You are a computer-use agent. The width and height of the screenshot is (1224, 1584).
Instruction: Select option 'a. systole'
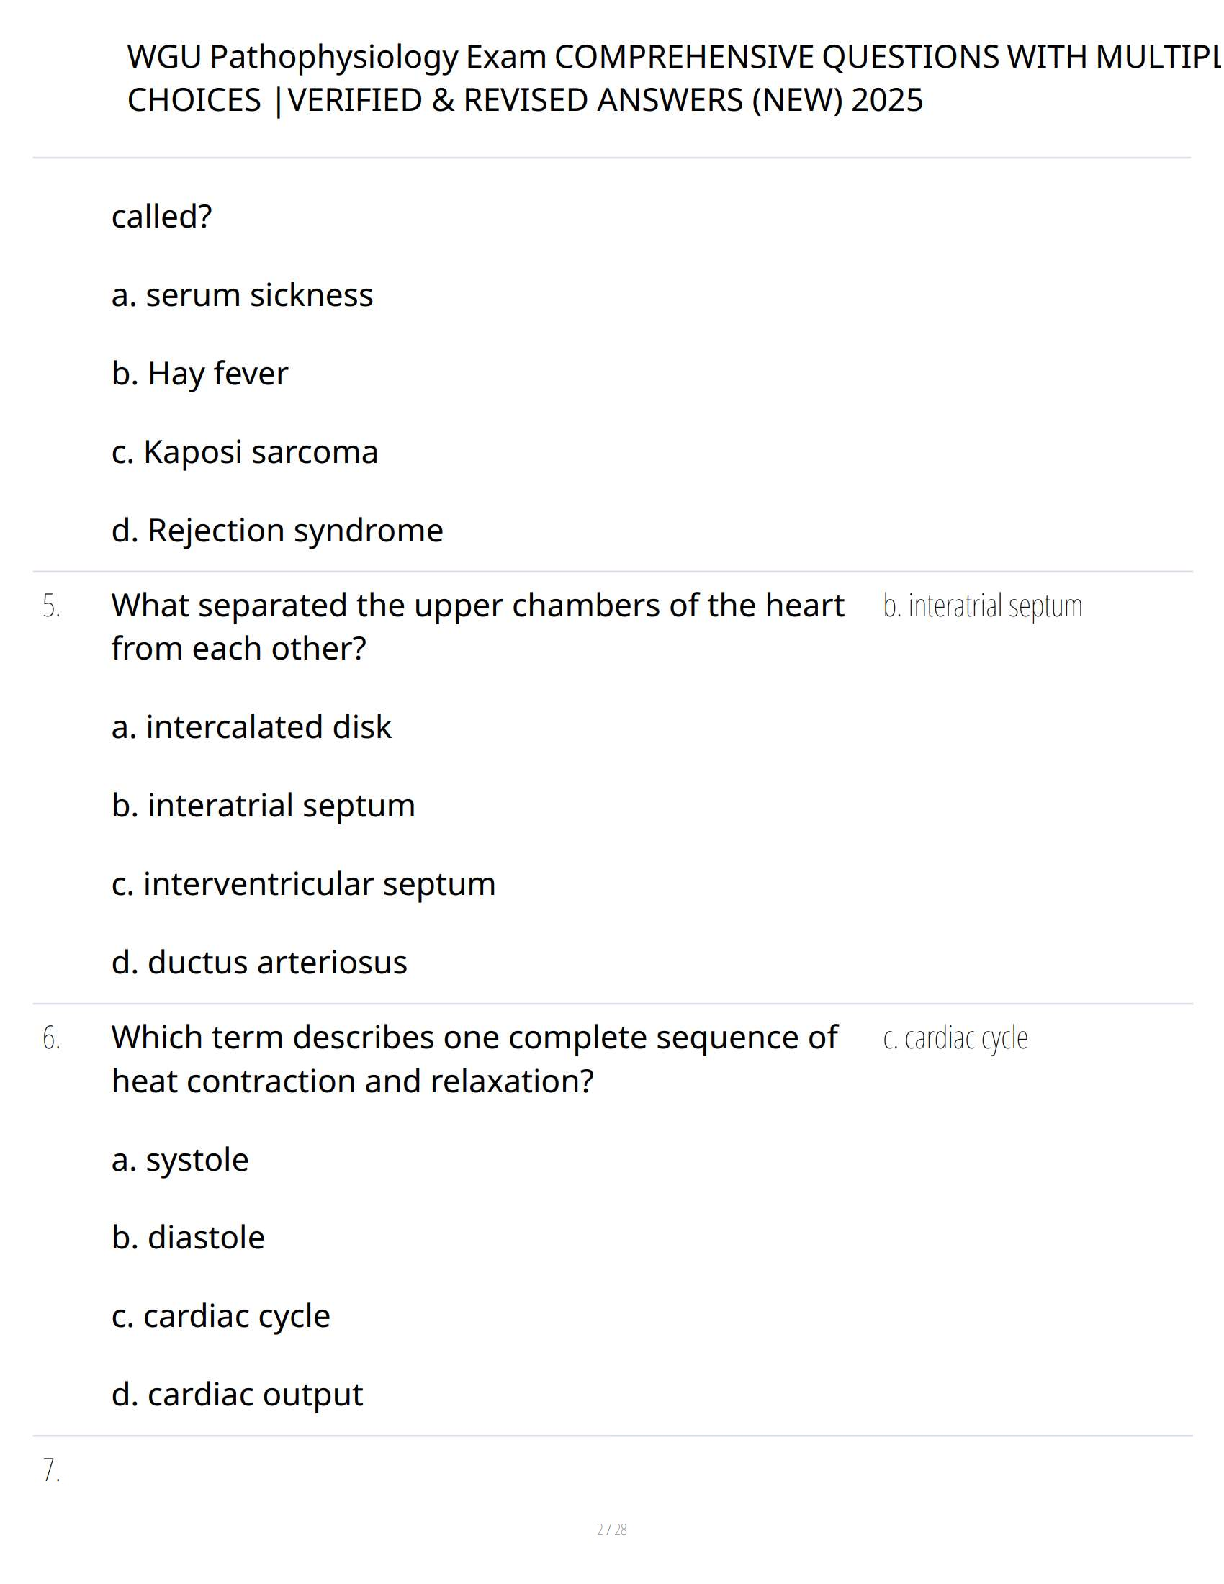180,1160
